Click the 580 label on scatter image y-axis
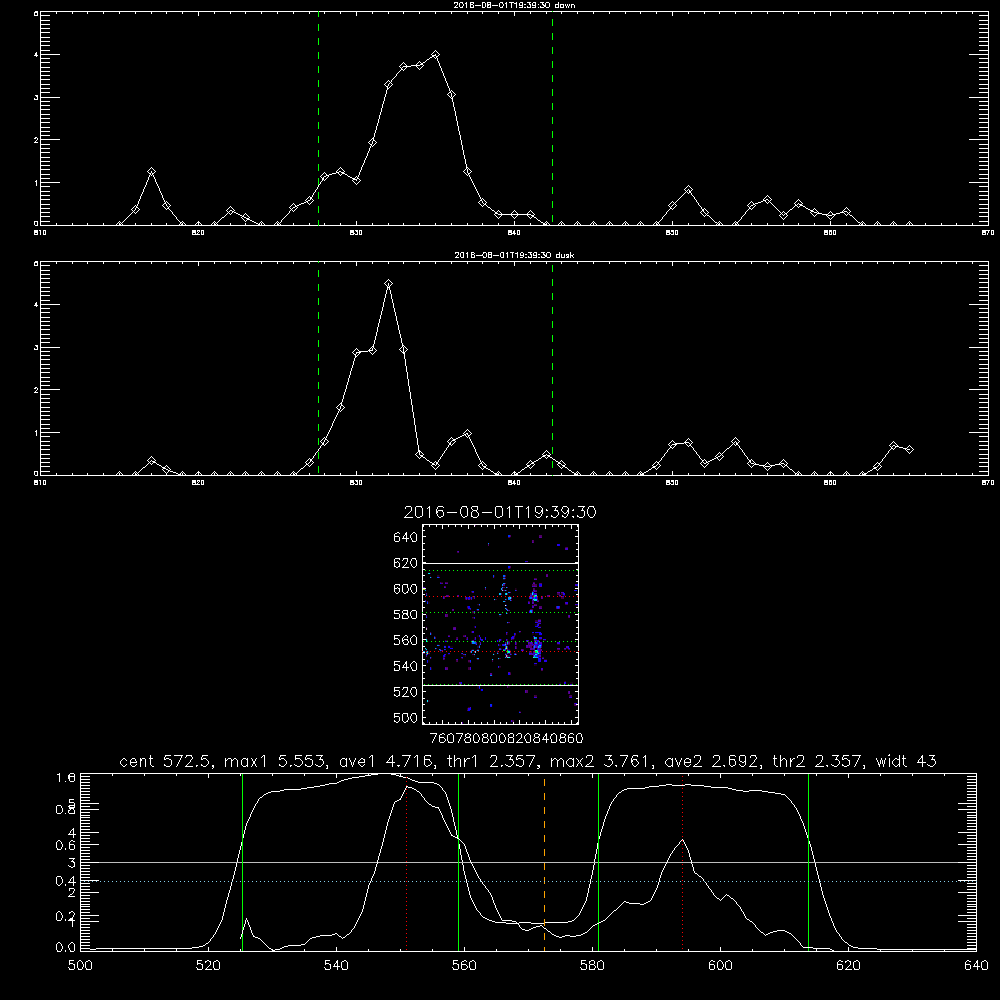Screen dimensions: 1000x1000 tap(406, 615)
